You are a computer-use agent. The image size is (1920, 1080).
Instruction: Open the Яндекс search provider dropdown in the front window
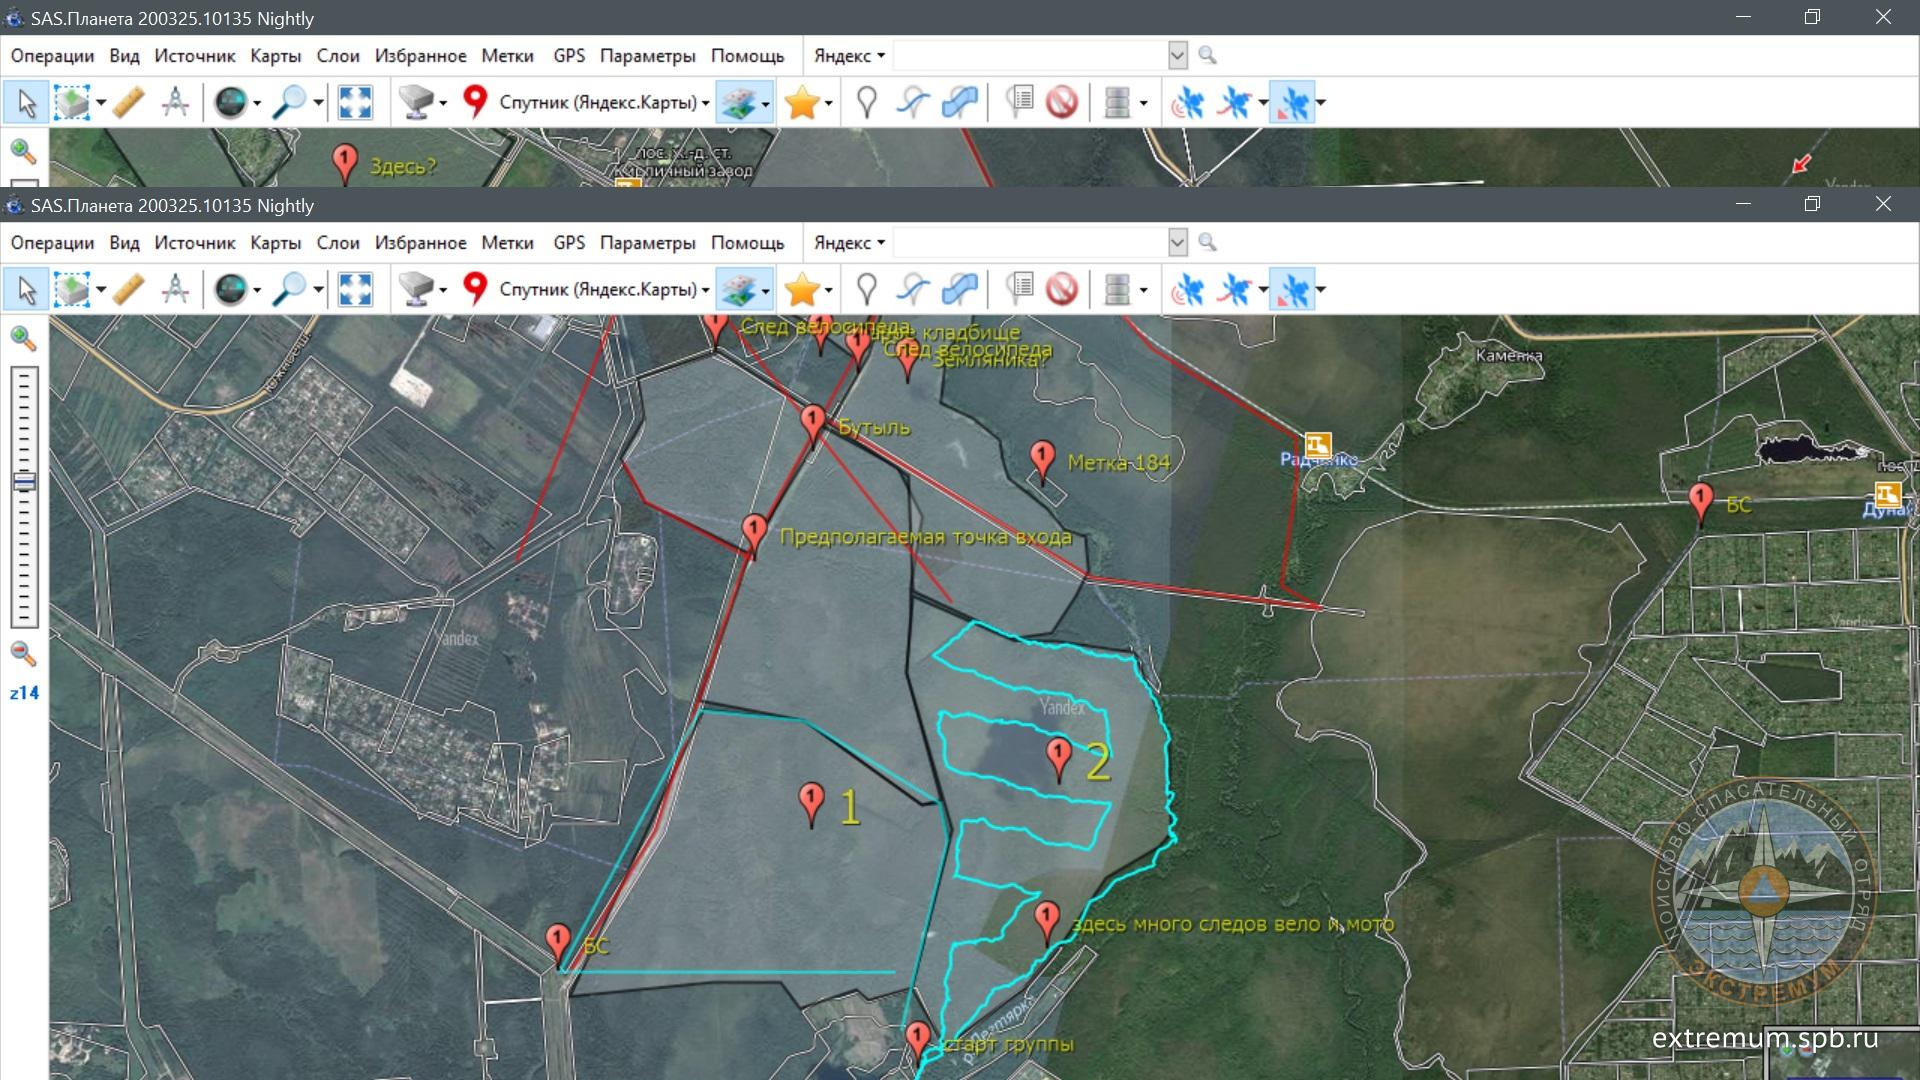[849, 242]
